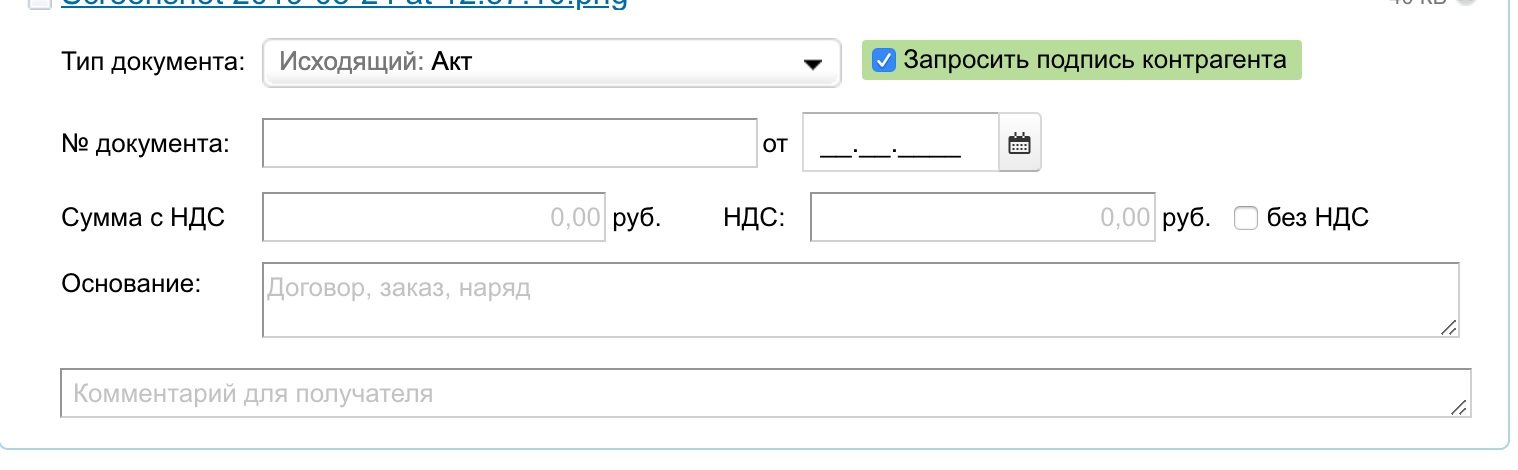Click the dropdown arrow of document type
This screenshot has width=1518, height=470.
click(x=812, y=64)
